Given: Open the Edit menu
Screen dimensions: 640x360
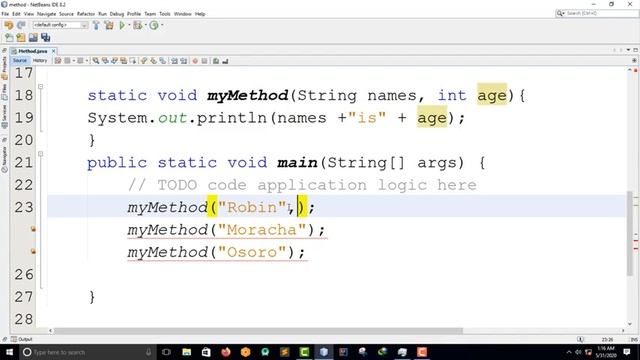Looking at the screenshot, I should pyautogui.click(x=16, y=14).
